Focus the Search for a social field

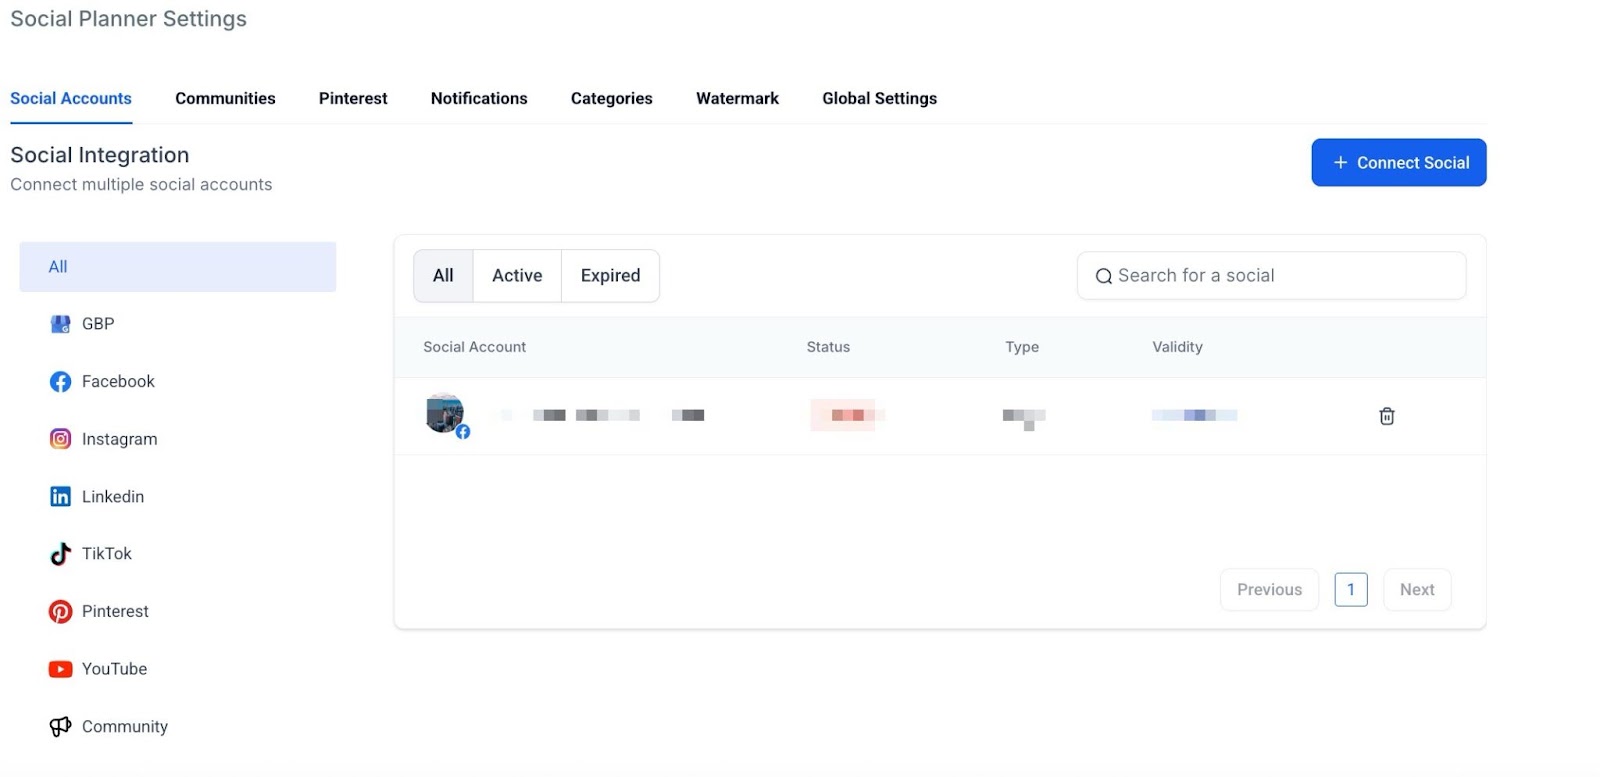click(1280, 276)
